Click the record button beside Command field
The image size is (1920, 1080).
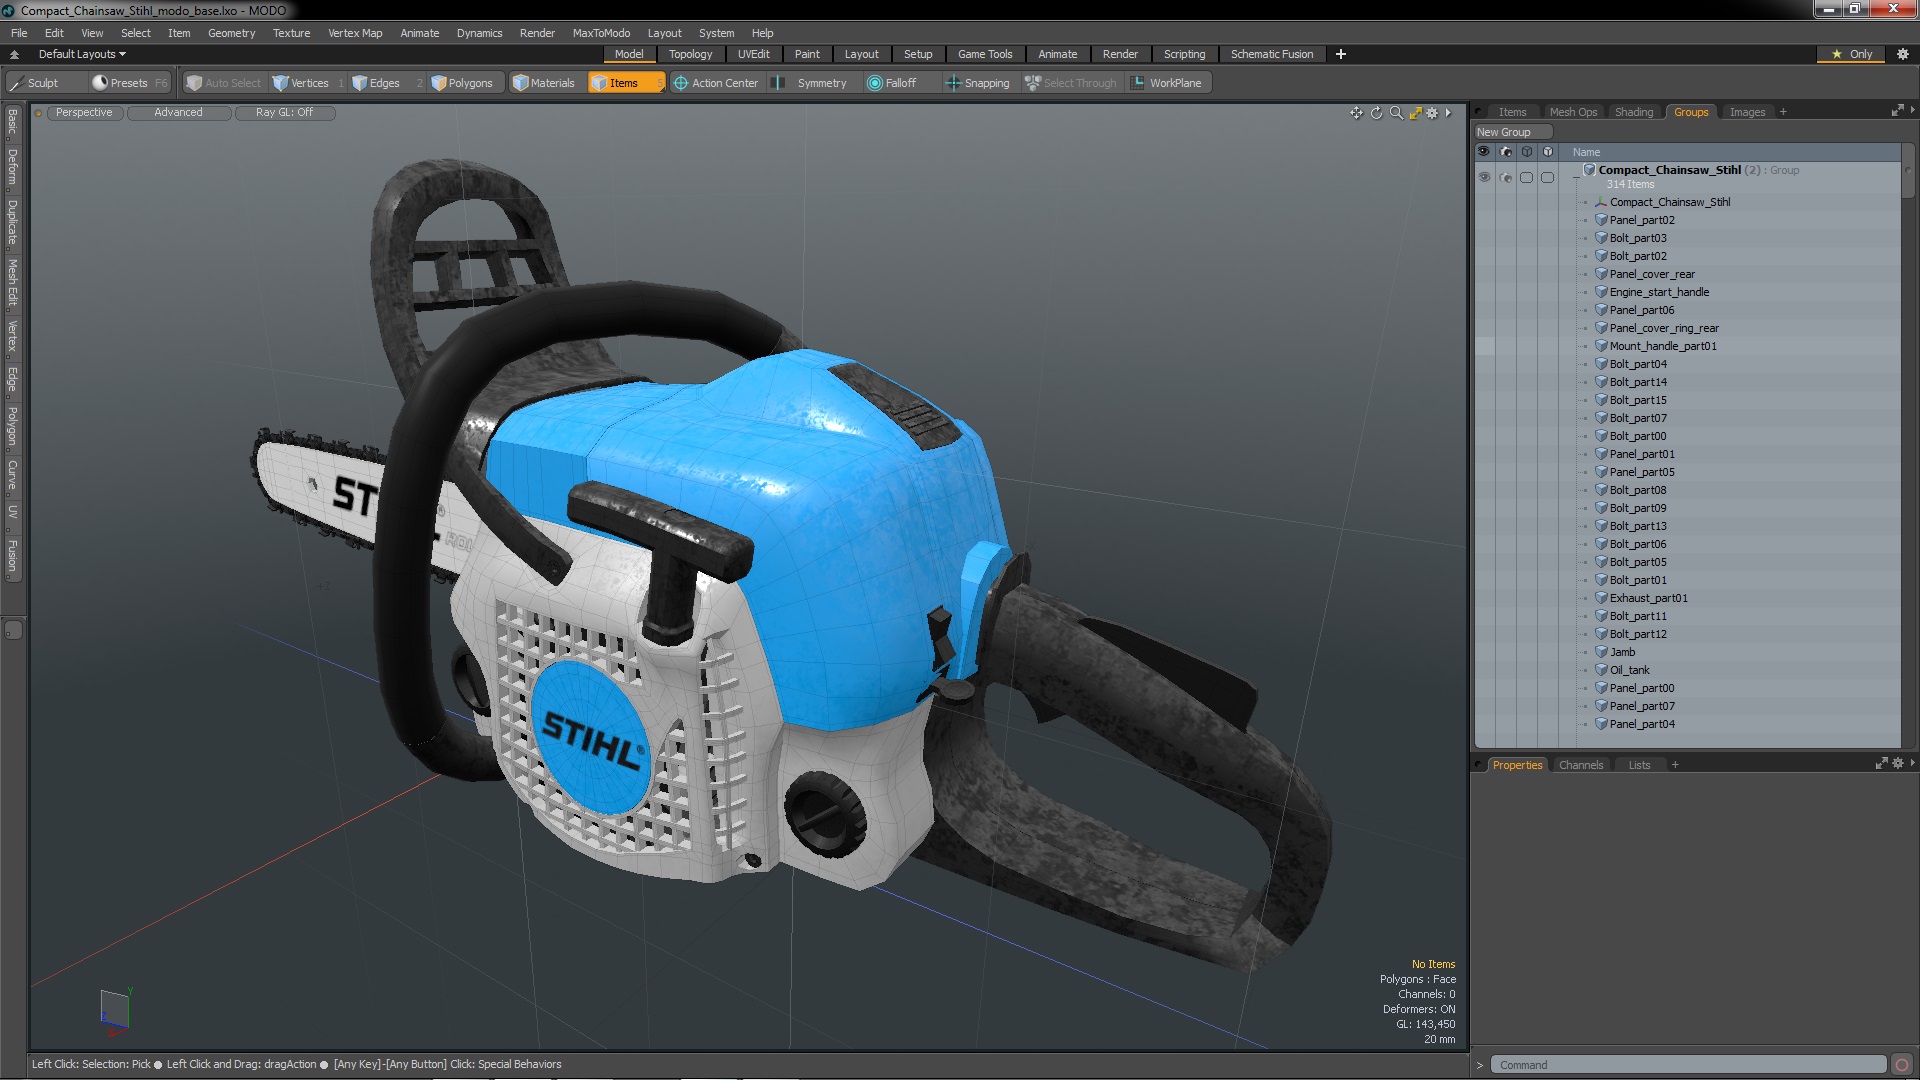pos(1901,1065)
